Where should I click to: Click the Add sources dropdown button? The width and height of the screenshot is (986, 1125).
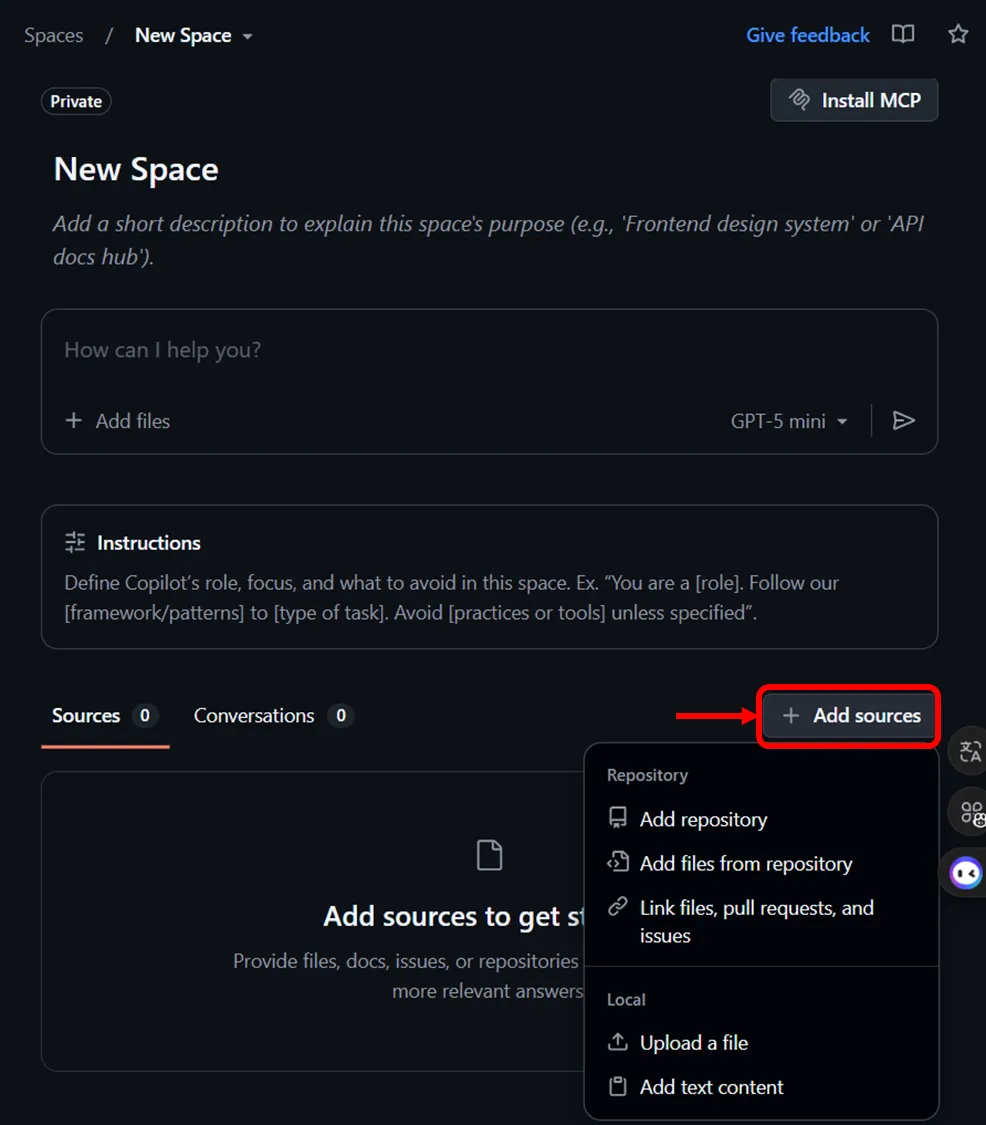850,716
